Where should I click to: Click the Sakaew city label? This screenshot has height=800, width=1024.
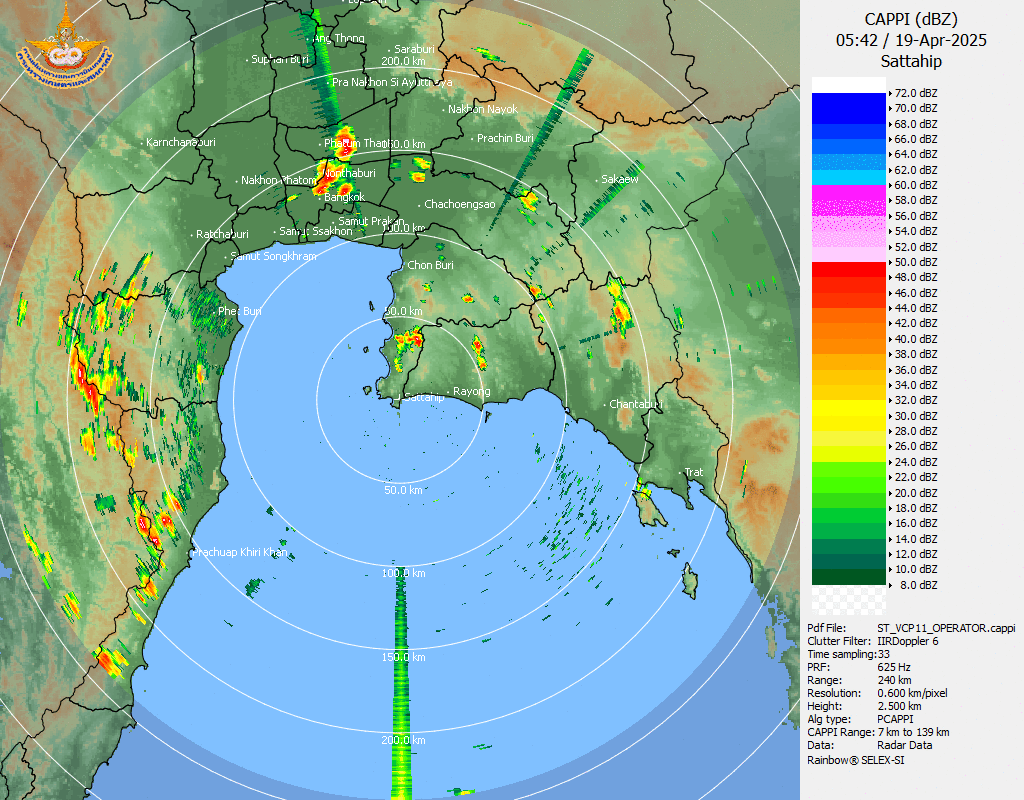tap(620, 179)
